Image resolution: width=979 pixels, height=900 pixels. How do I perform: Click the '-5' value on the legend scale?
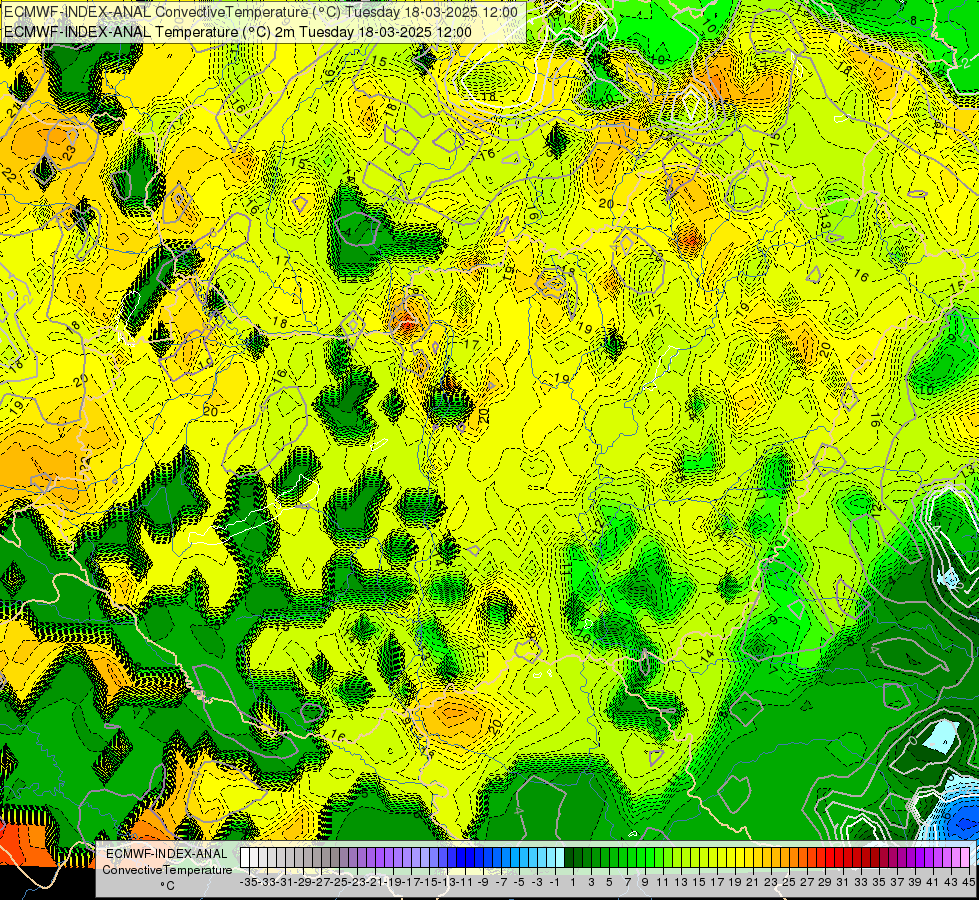point(519,881)
